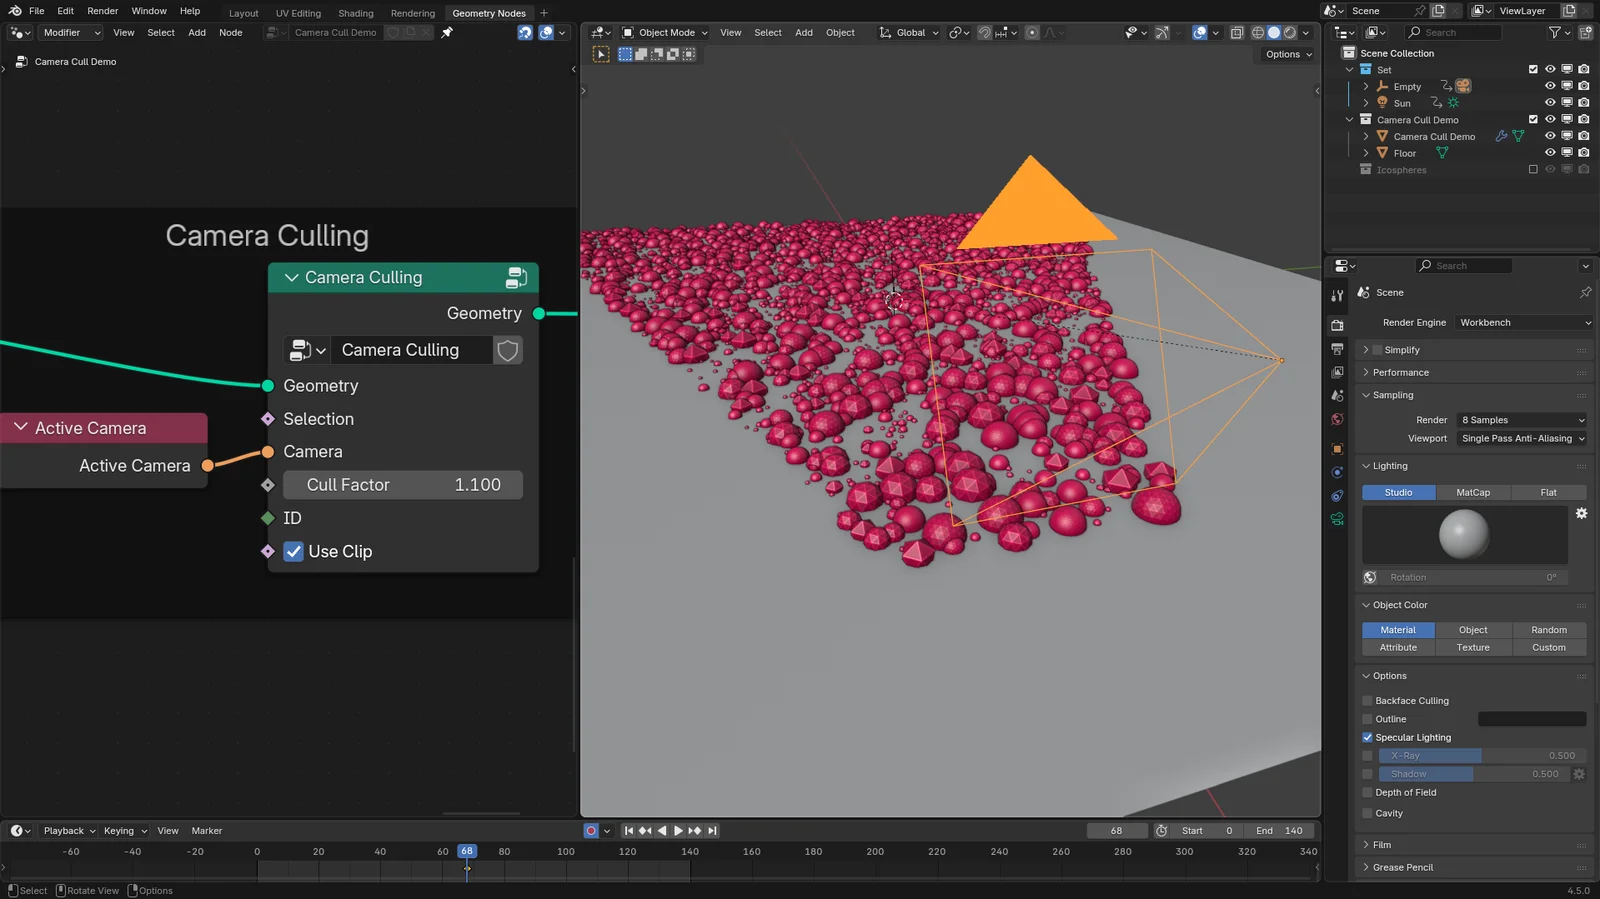Open the Viewport anti-aliasing dropdown
This screenshot has height=899, width=1600.
point(1522,439)
